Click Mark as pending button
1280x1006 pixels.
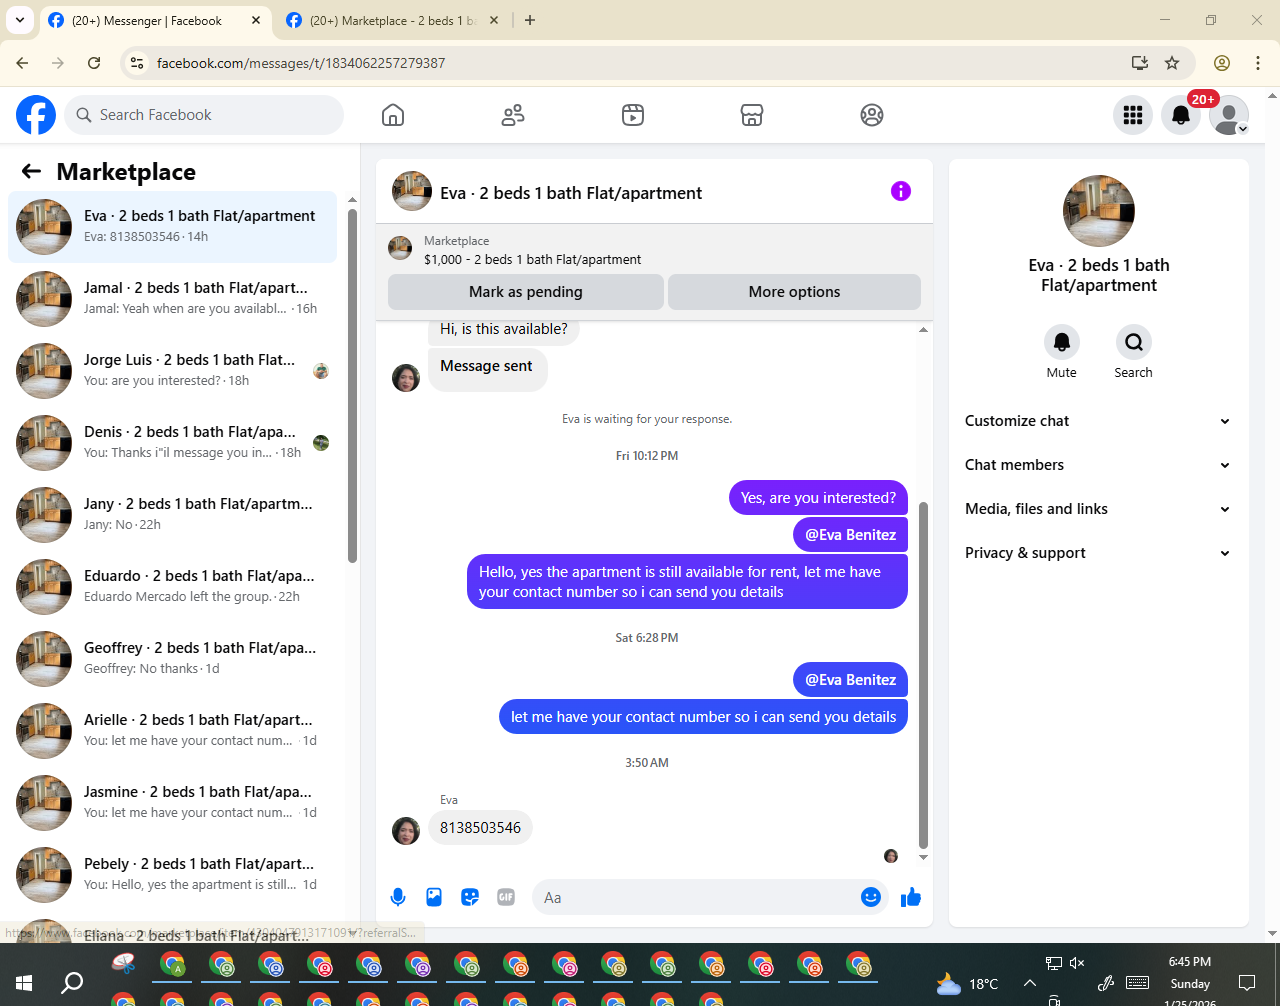(526, 292)
